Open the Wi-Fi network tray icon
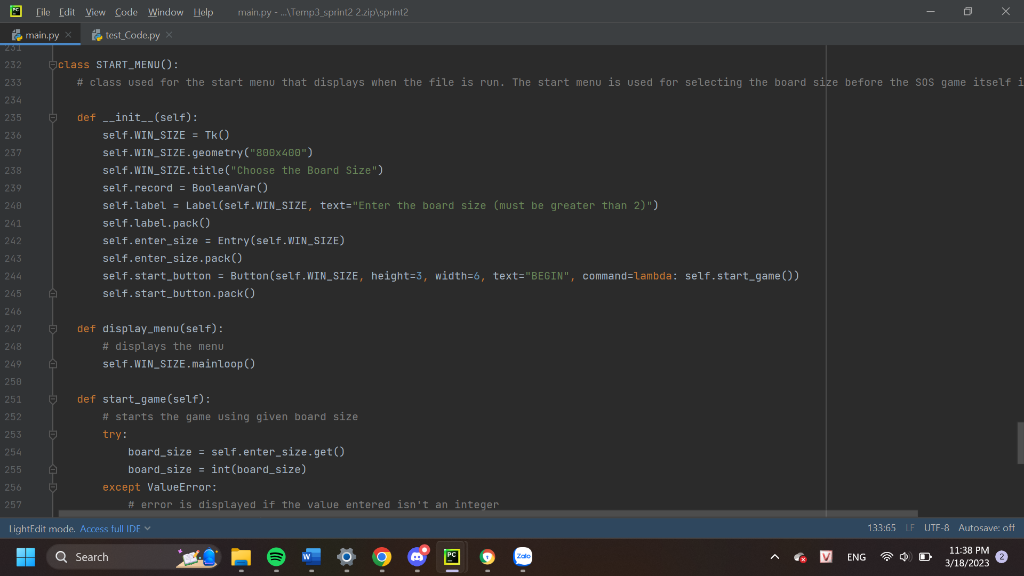Viewport: 1024px width, 576px height. (x=886, y=557)
